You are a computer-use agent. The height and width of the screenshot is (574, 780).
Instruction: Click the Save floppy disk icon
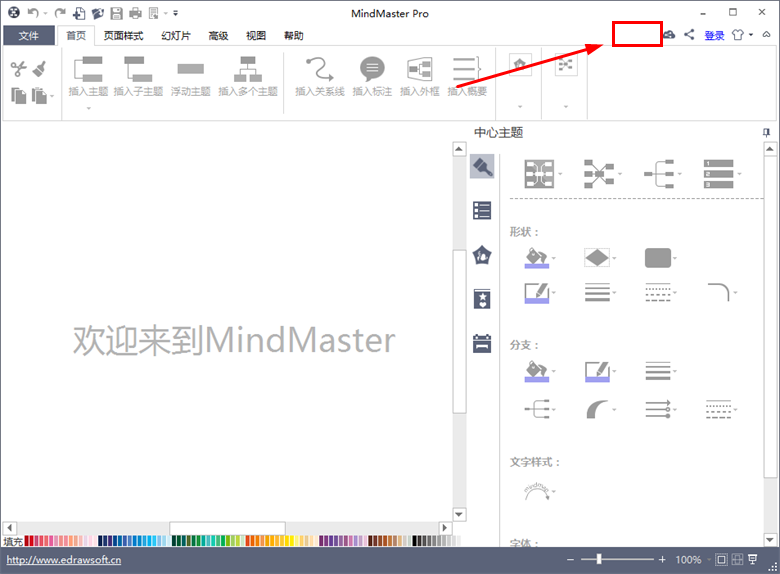[116, 13]
